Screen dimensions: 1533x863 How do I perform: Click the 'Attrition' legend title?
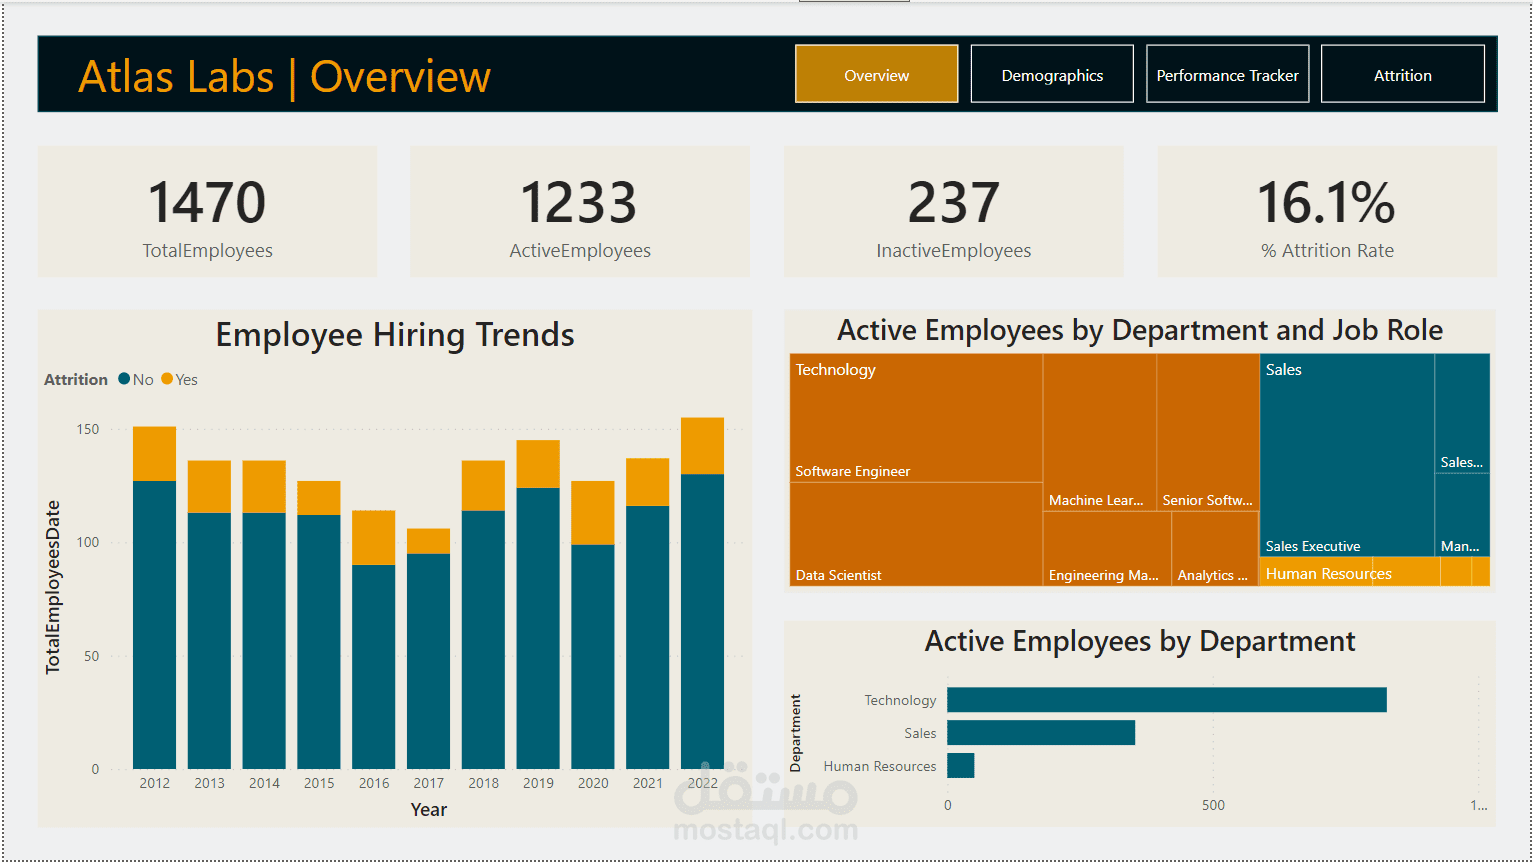(76, 380)
